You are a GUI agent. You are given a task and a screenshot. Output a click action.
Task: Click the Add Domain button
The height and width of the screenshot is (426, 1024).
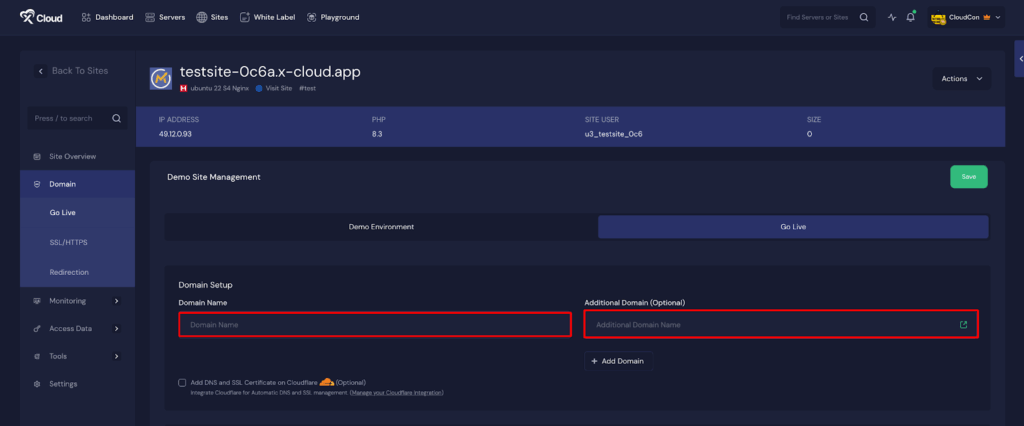619,361
